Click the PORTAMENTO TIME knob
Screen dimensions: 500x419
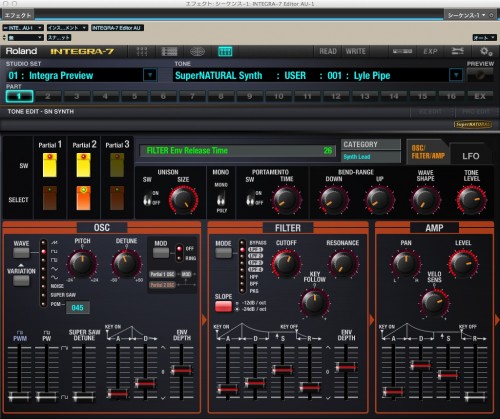coord(286,200)
